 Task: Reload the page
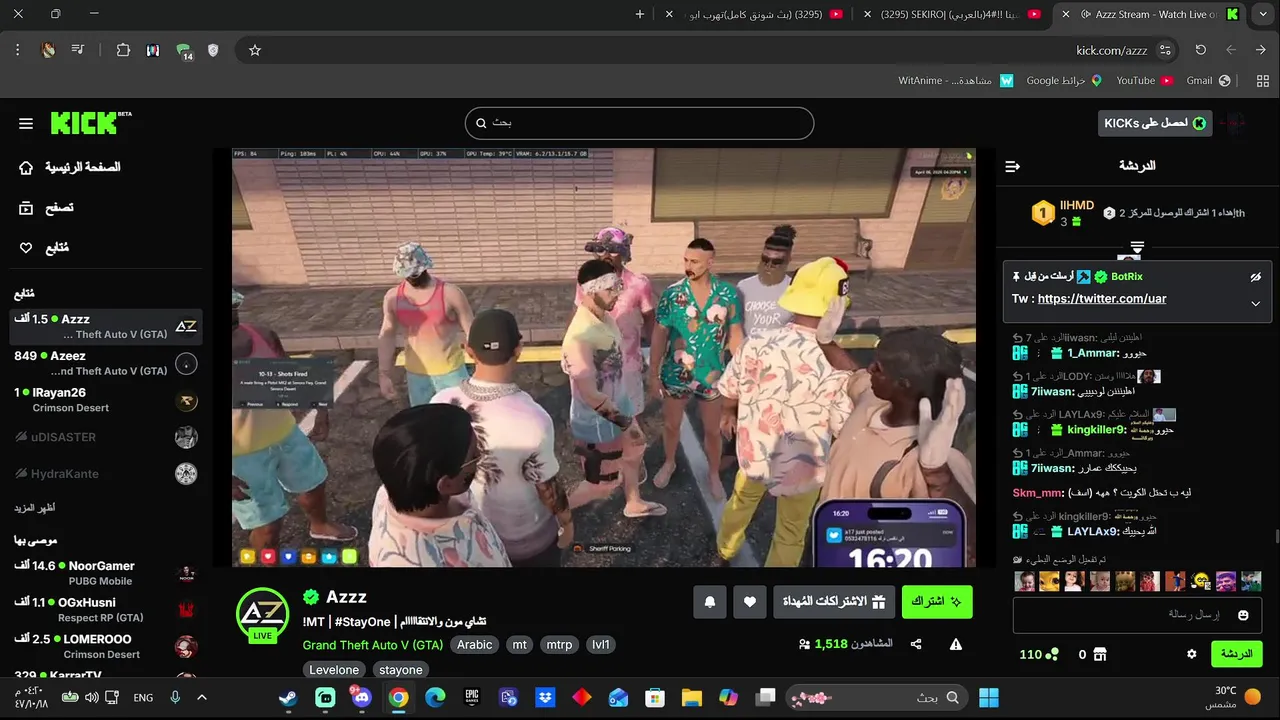[1201, 50]
